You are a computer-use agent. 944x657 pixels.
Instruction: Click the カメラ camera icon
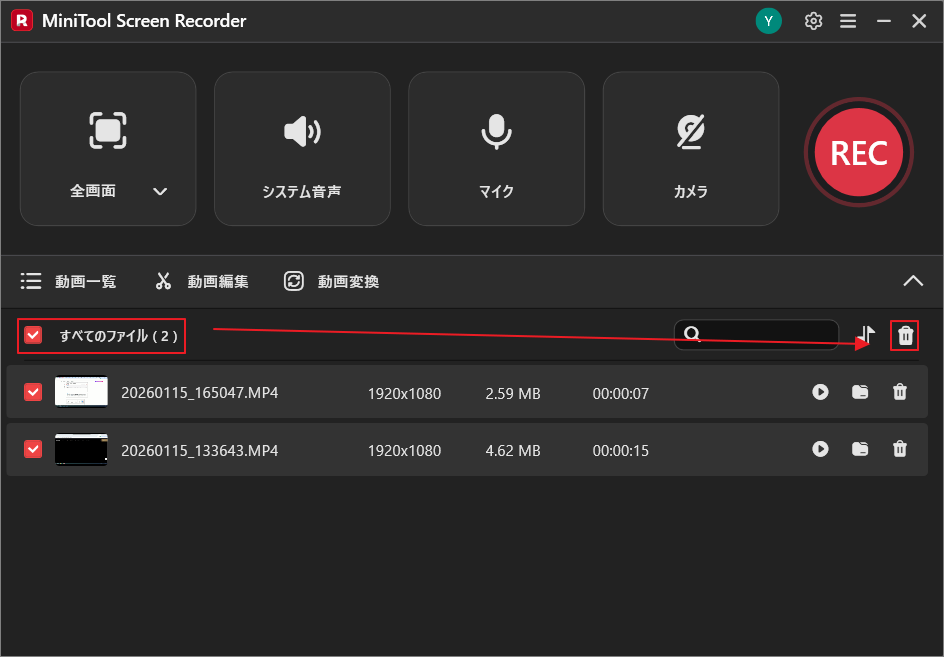pyautogui.click(x=690, y=131)
